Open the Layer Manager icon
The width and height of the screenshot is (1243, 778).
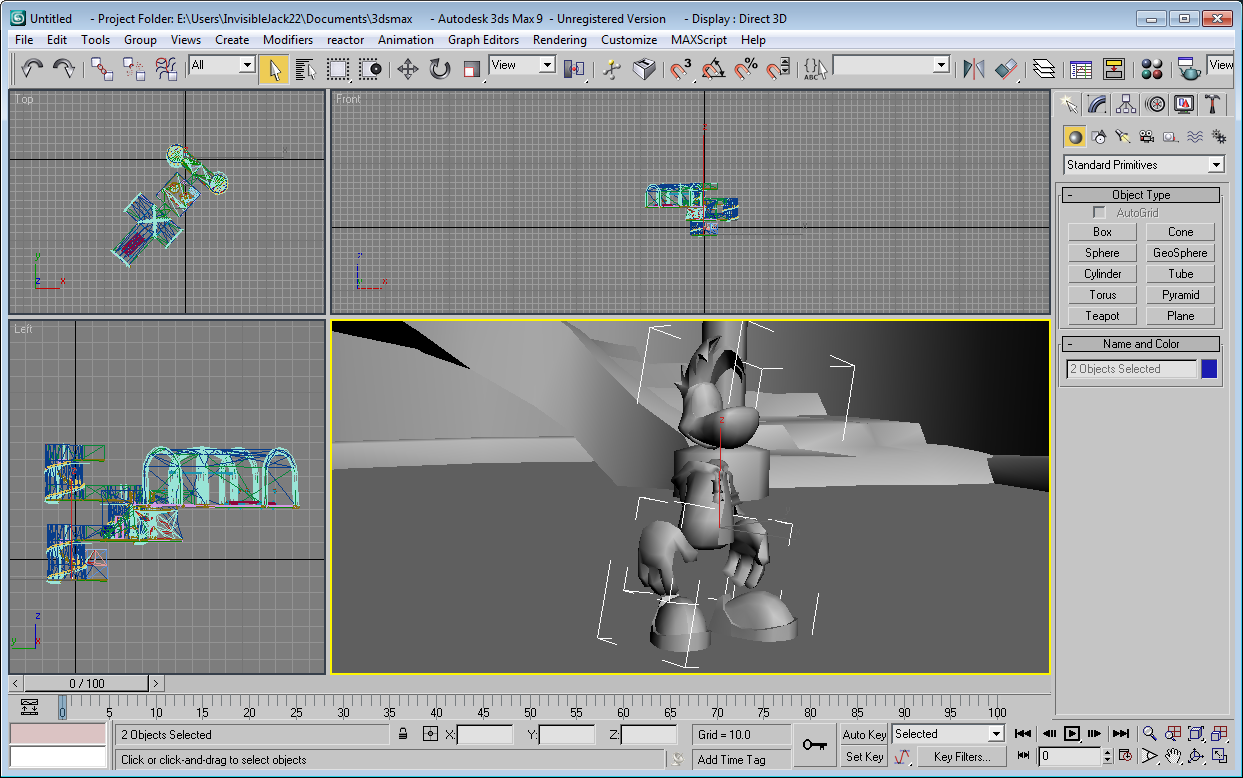pos(1044,68)
